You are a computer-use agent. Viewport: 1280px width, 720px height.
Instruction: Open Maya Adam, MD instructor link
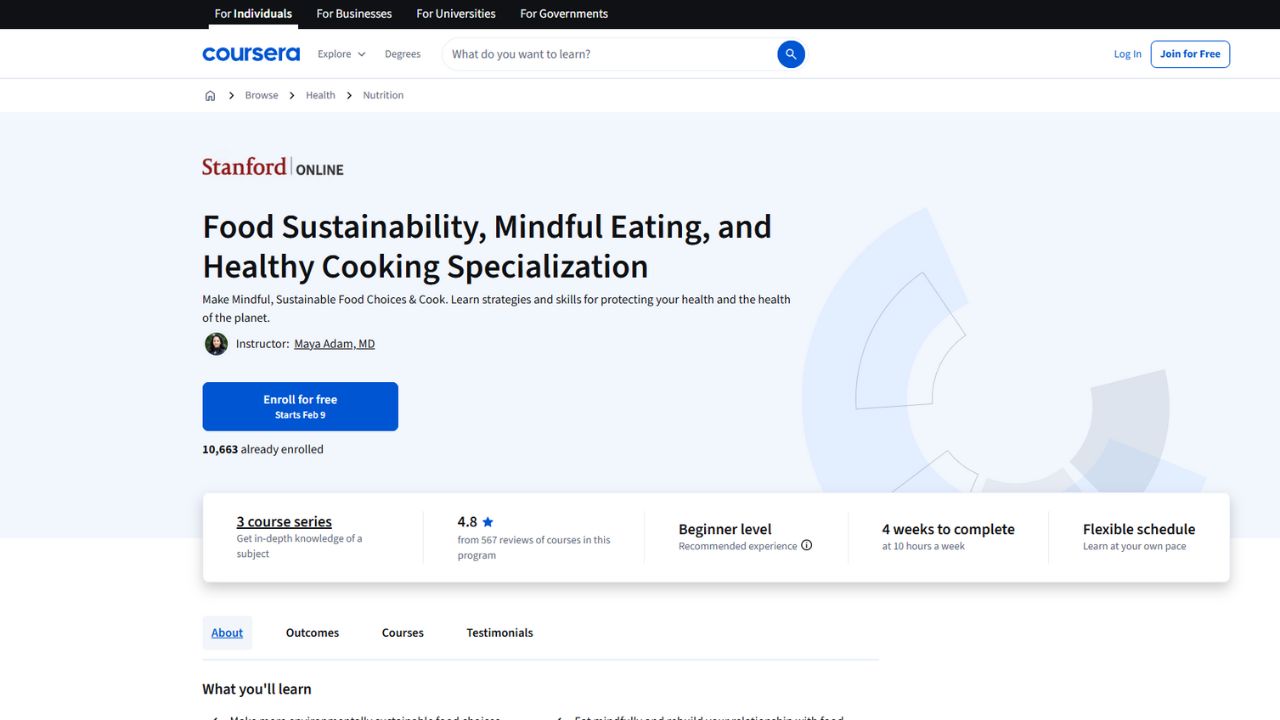click(334, 343)
